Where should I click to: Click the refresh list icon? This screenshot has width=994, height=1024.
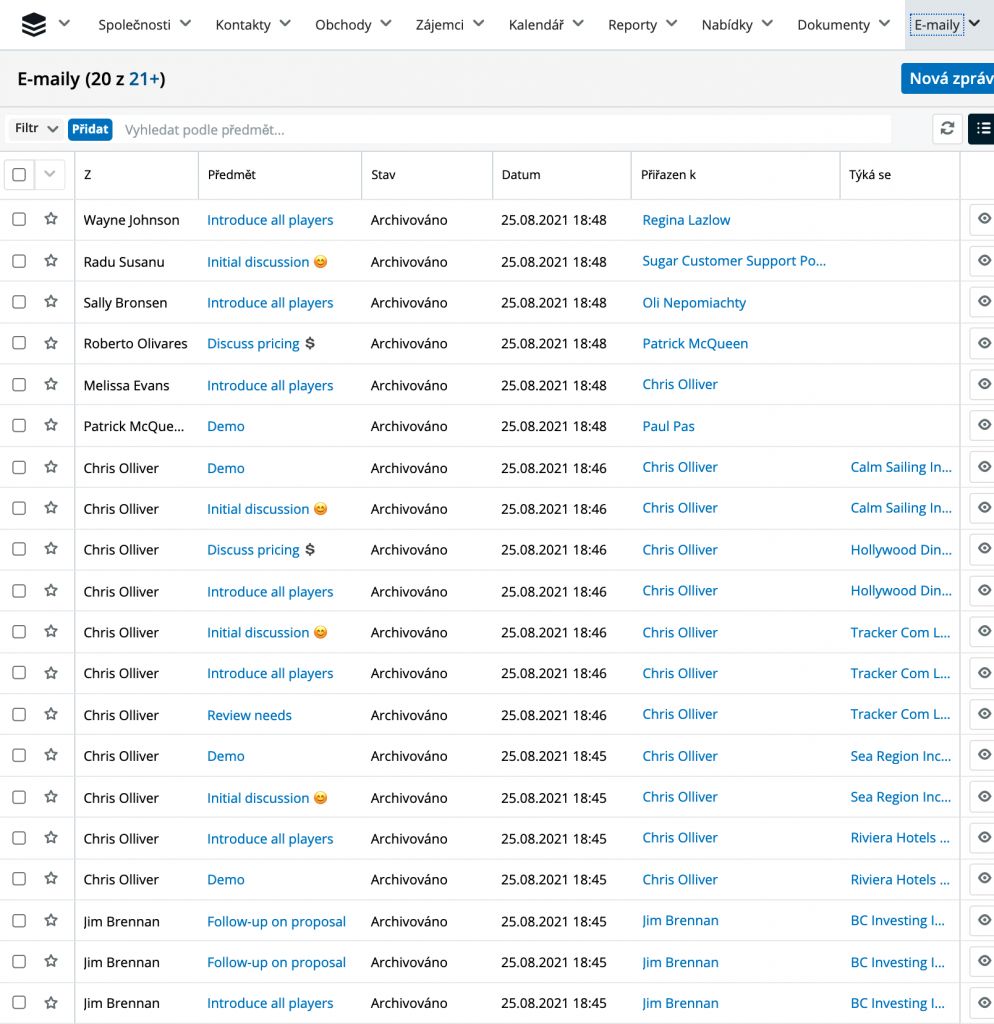[946, 129]
